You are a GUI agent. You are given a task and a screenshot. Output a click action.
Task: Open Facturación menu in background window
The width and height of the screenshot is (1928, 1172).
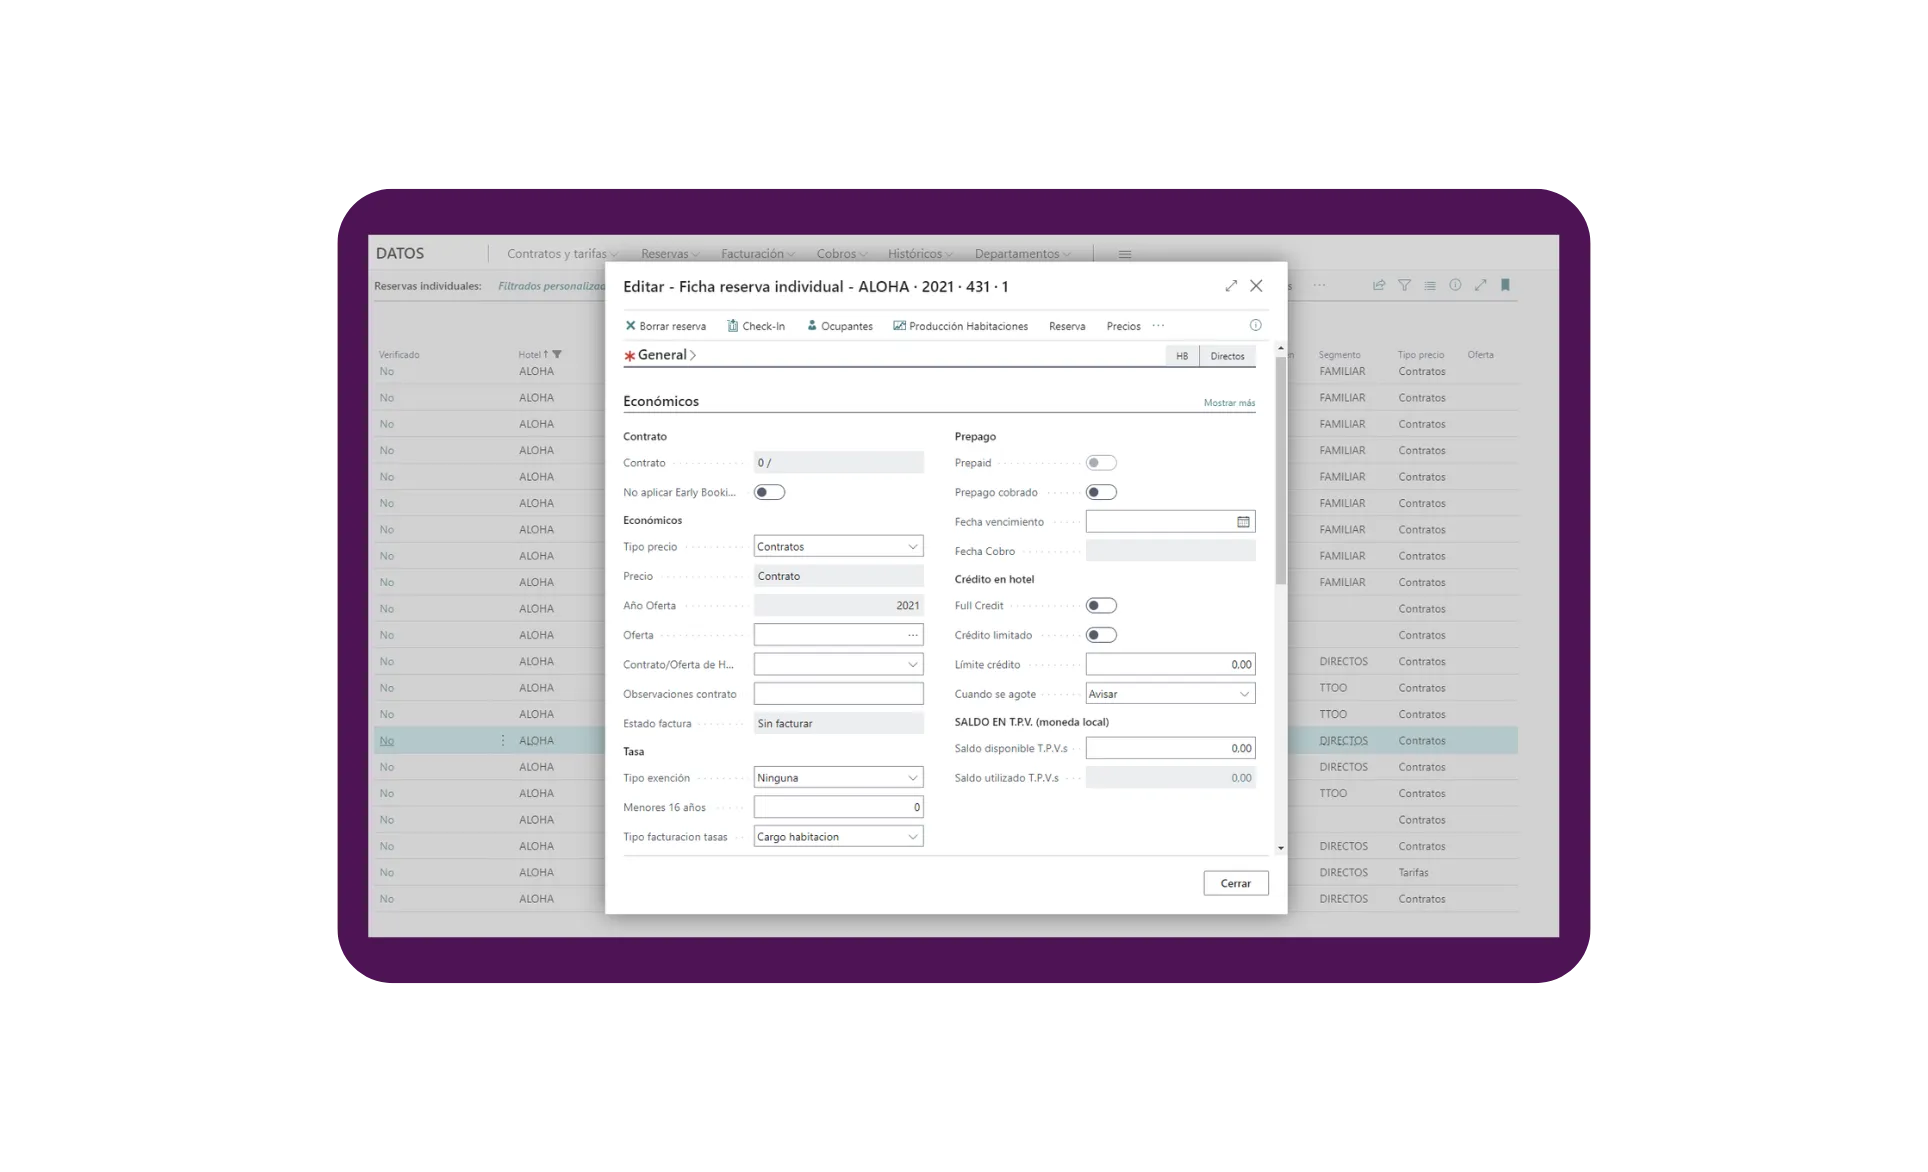tap(758, 254)
